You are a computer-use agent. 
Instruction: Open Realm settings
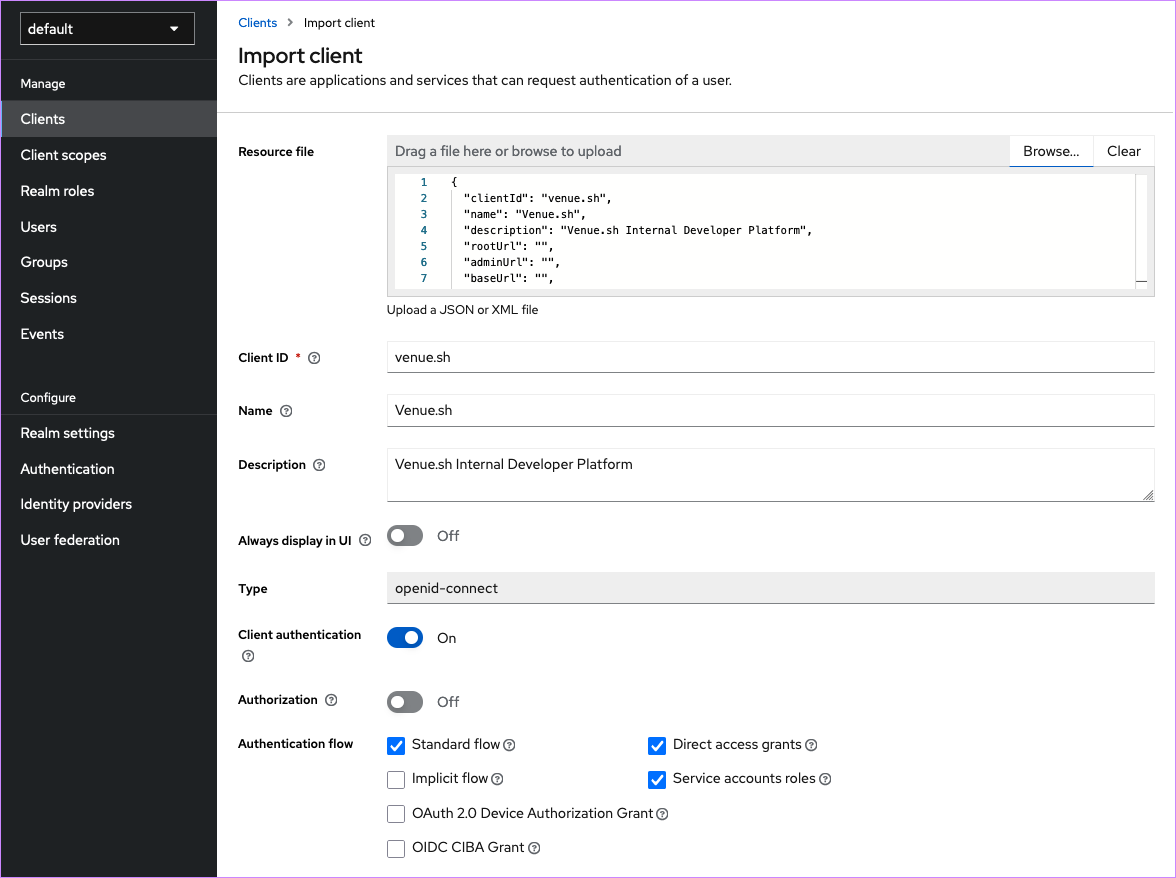[109, 433]
